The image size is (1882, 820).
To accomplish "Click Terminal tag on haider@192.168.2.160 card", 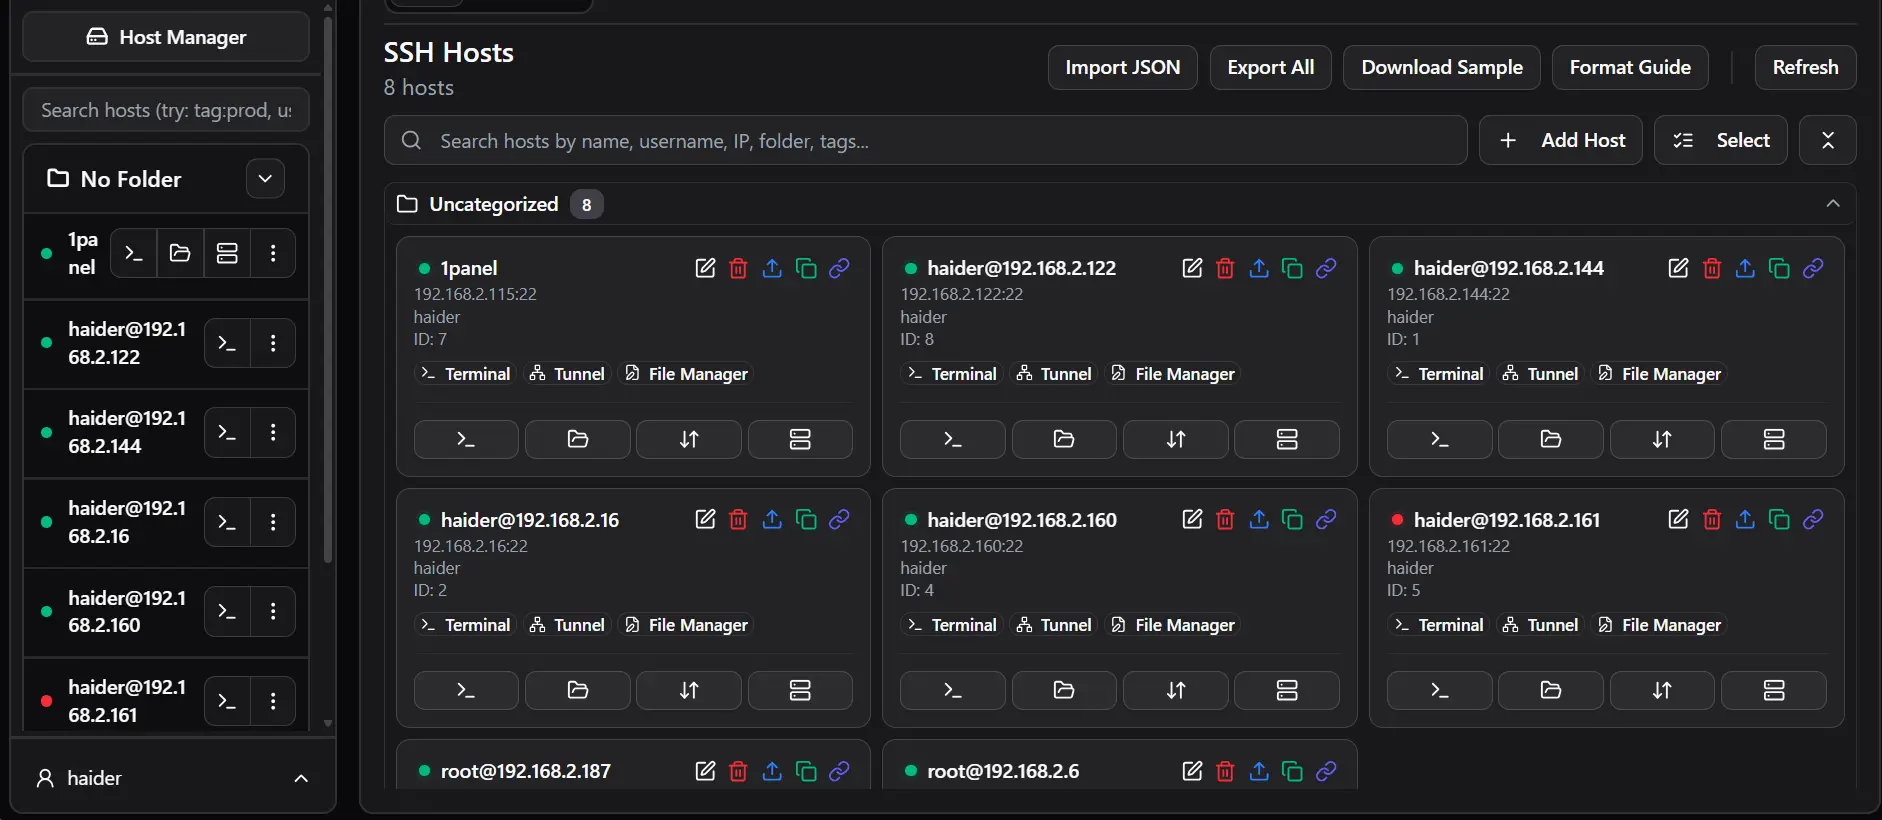I will click(x=952, y=625).
